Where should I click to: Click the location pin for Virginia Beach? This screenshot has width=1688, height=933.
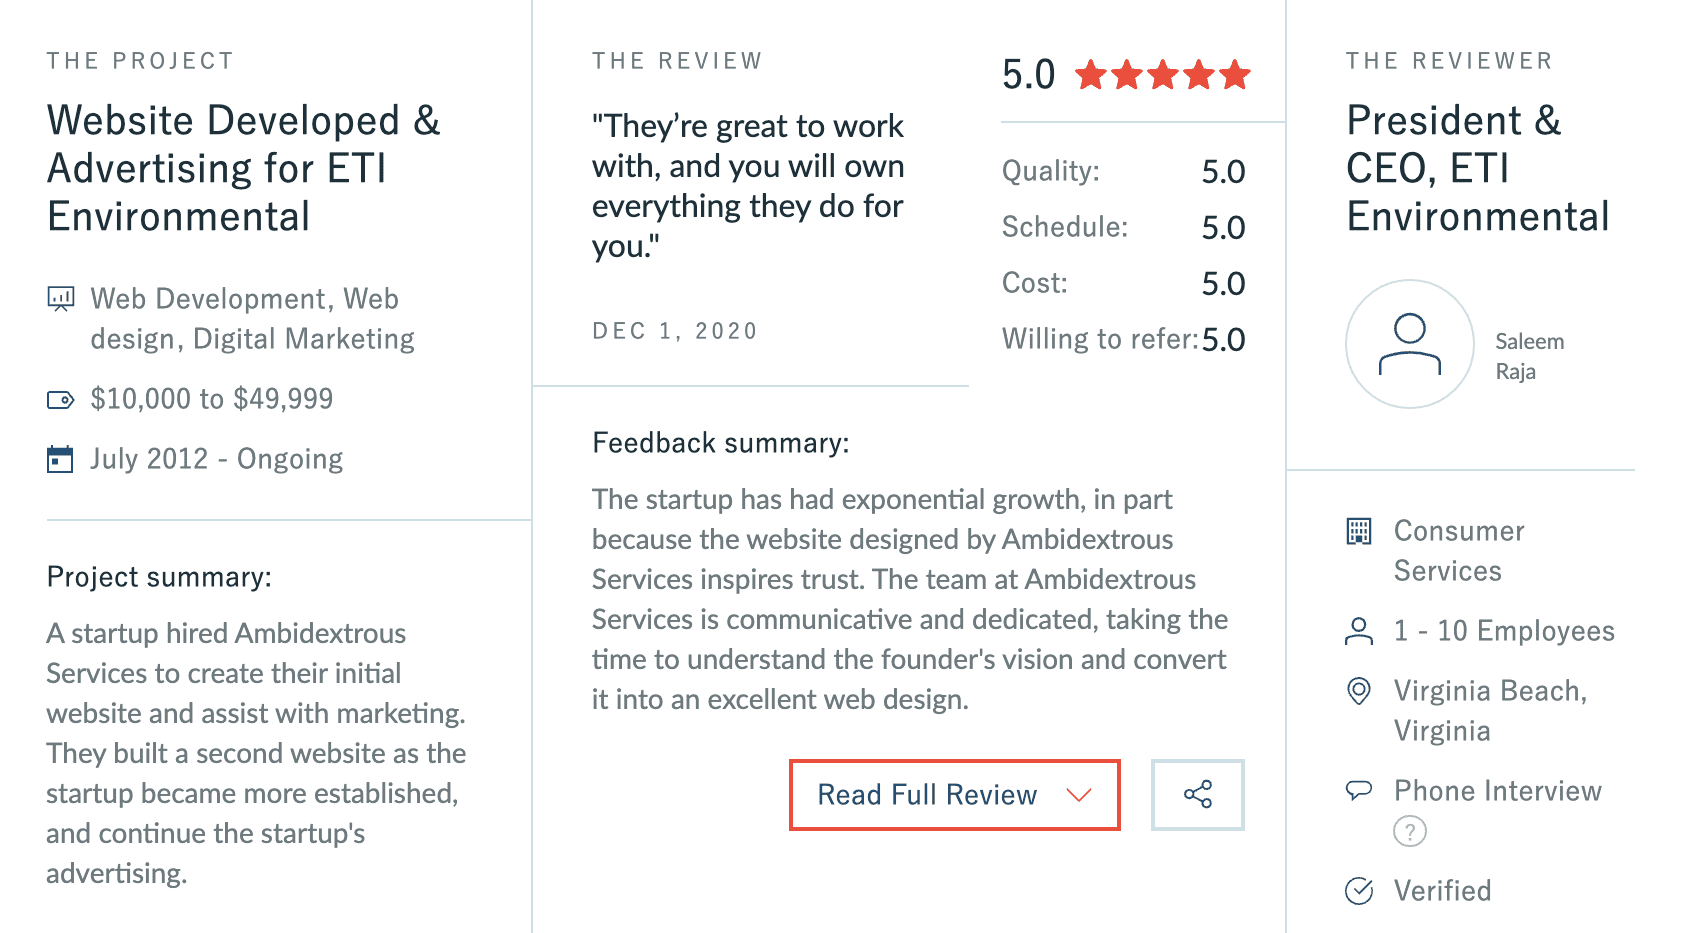coord(1359,691)
